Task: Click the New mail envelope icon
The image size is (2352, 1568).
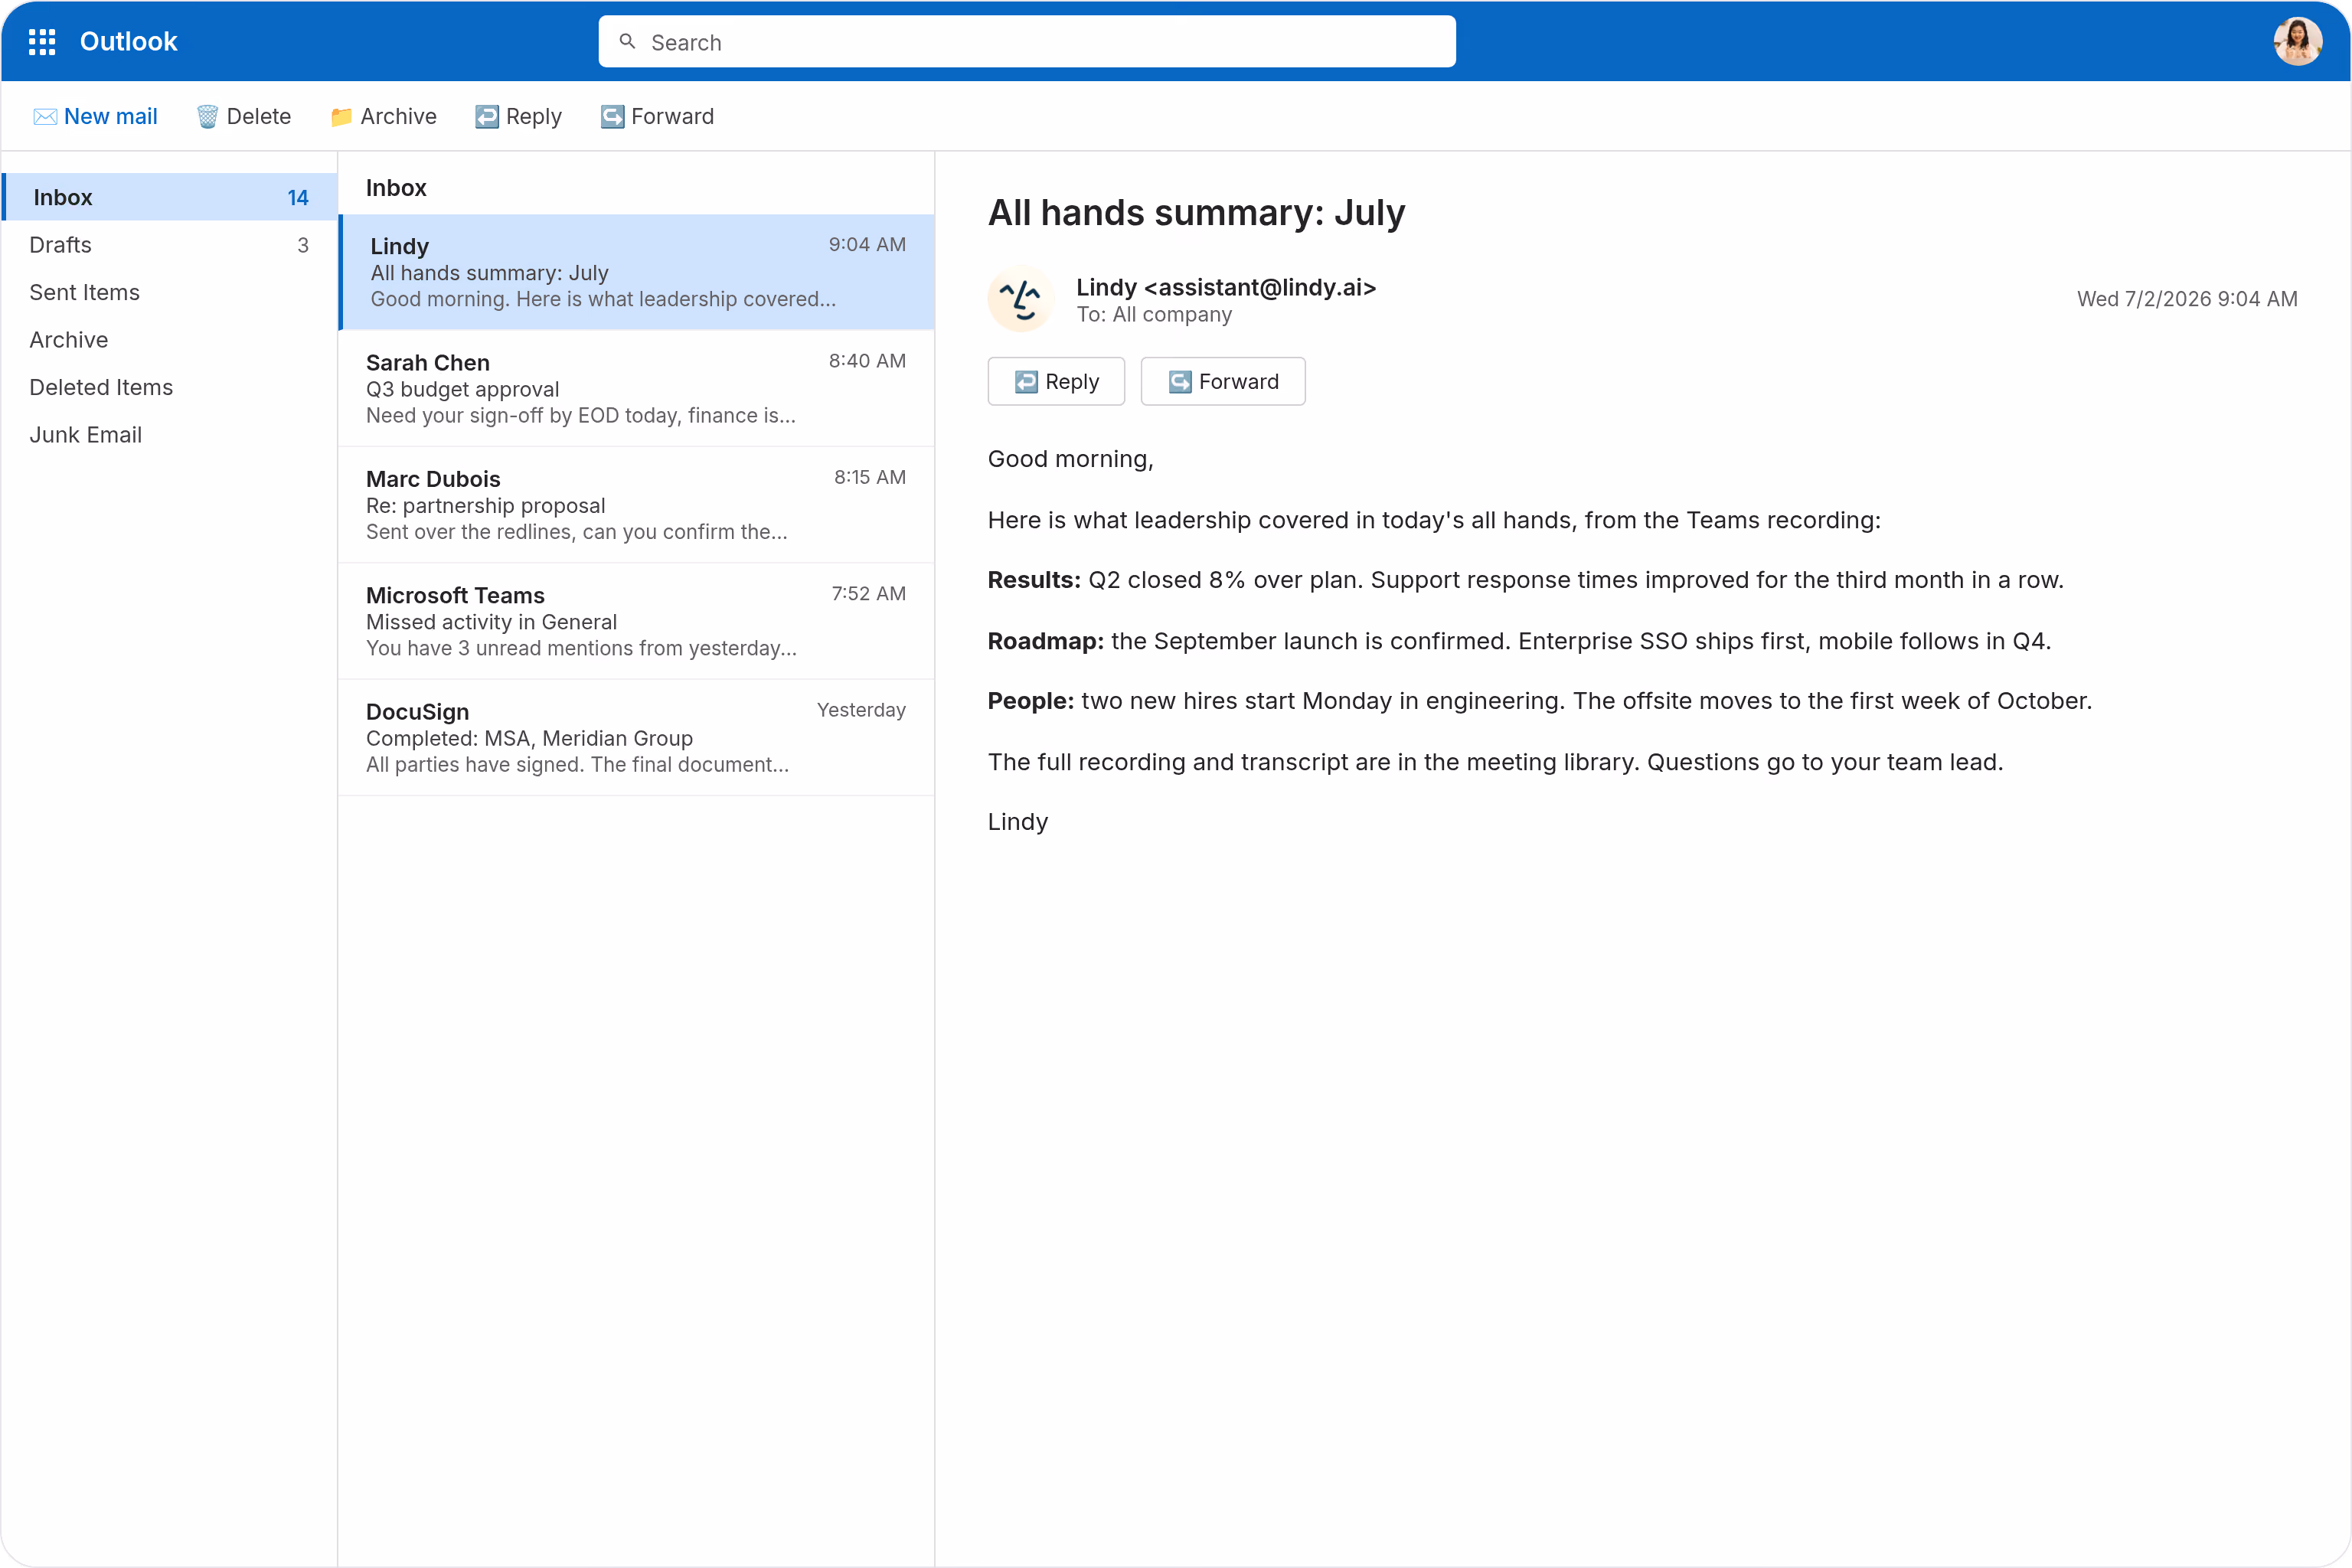Action: click(45, 117)
